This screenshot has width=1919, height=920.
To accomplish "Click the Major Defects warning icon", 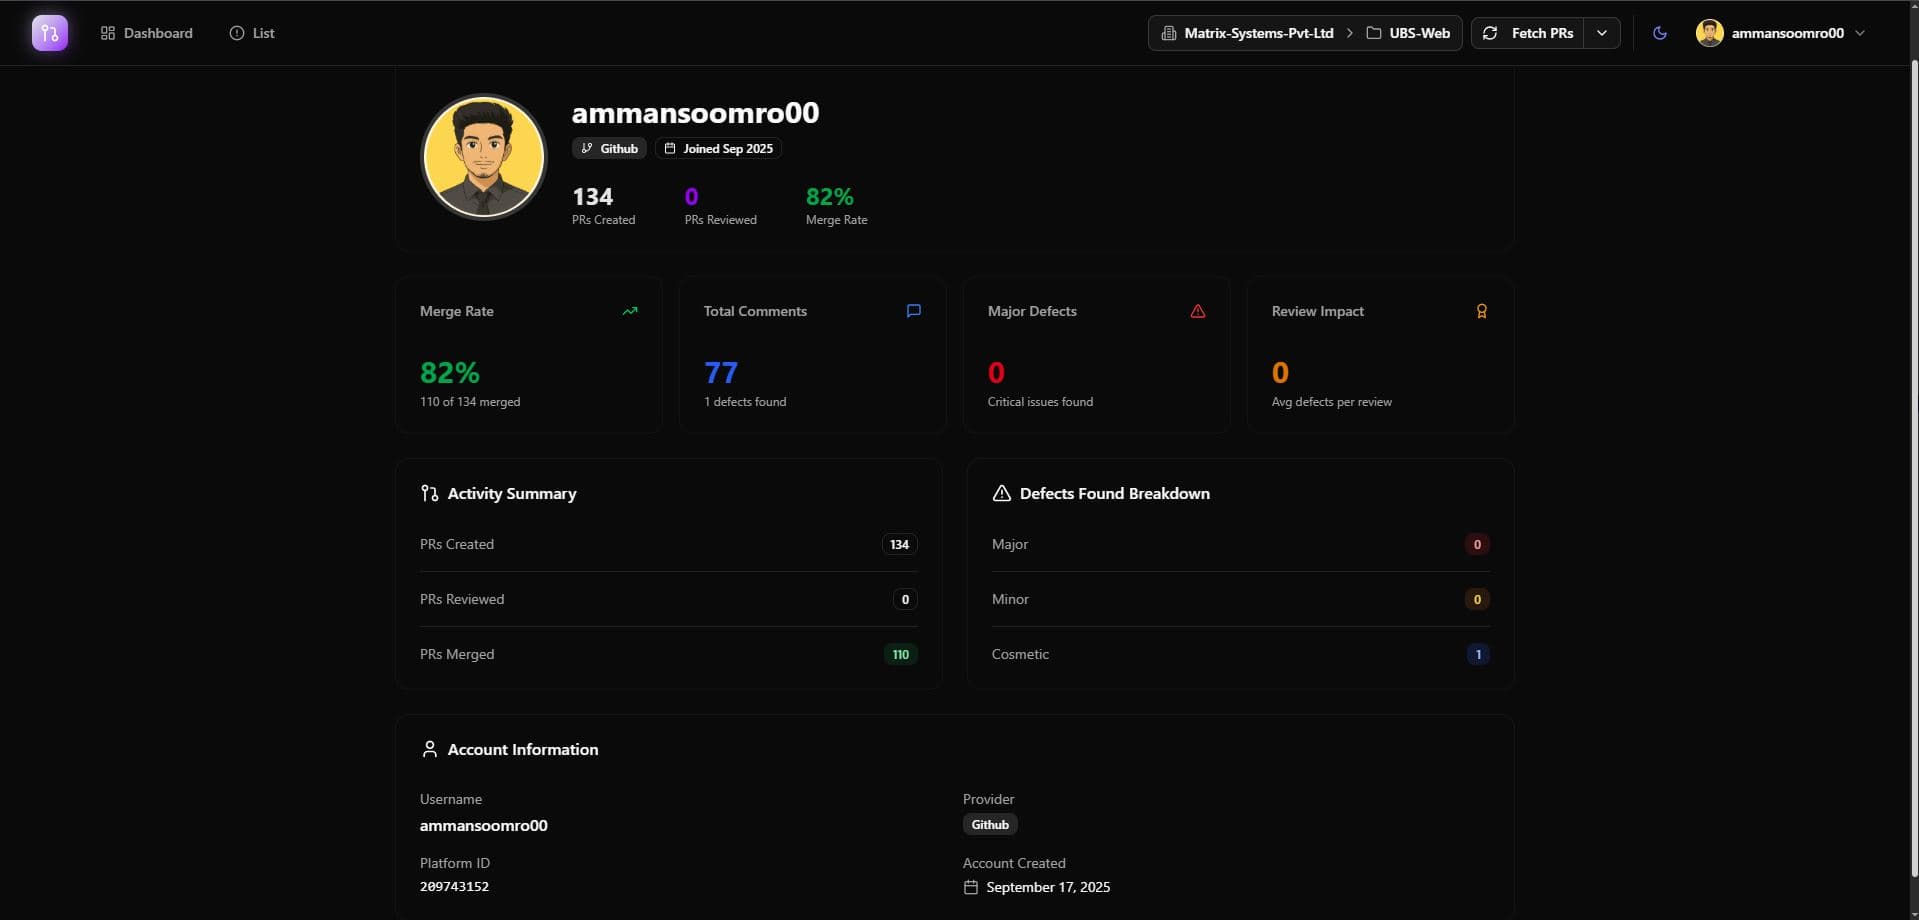I will tap(1198, 311).
